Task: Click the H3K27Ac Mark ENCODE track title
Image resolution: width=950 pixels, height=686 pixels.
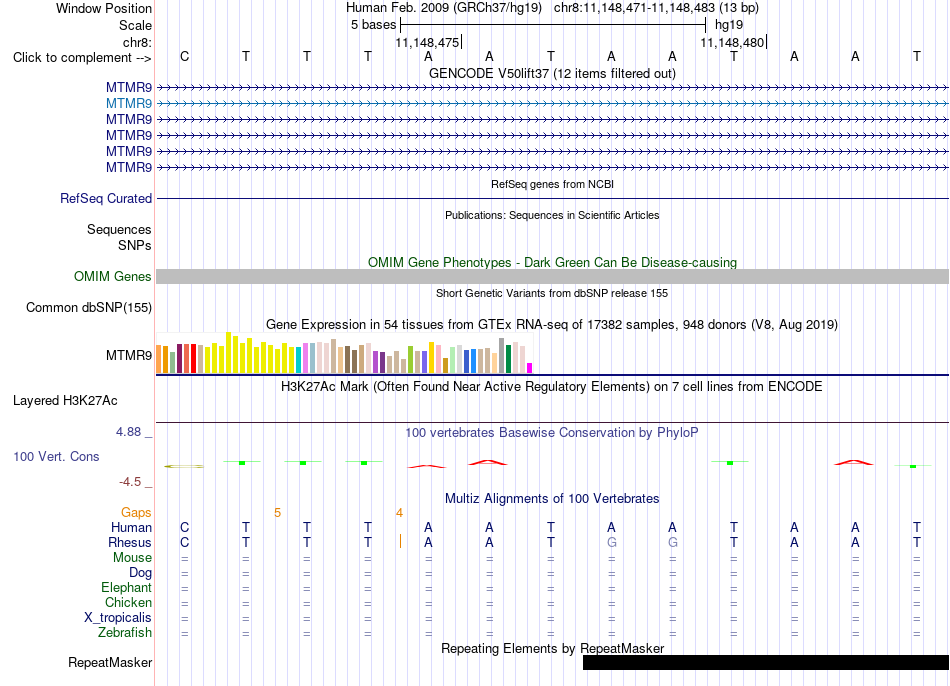Action: tap(552, 387)
